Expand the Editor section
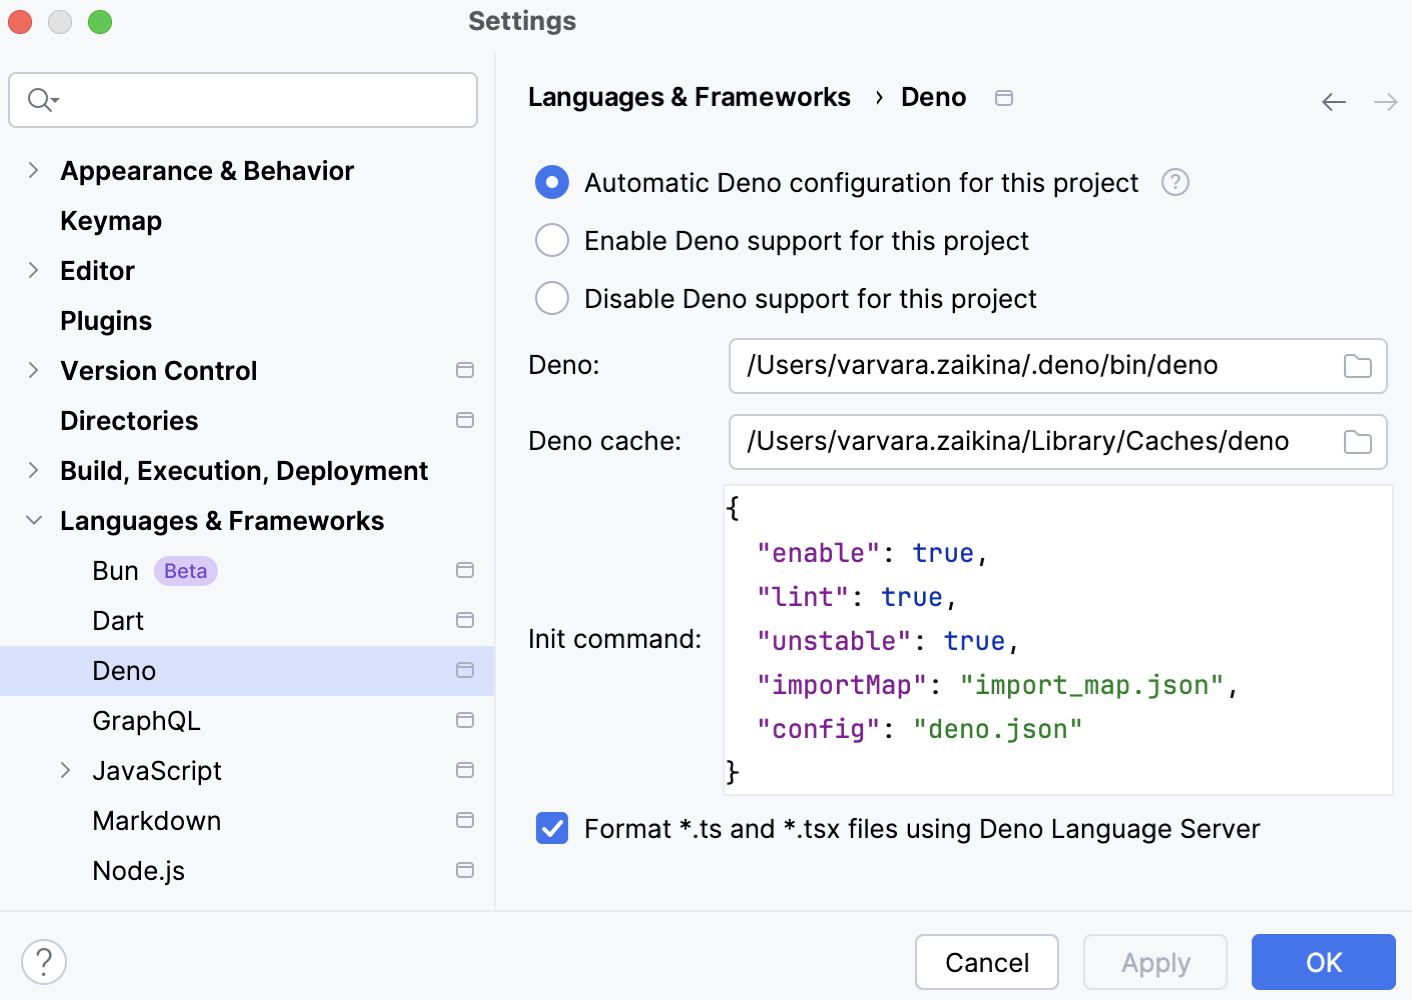The height and width of the screenshot is (1000, 1412). point(33,270)
